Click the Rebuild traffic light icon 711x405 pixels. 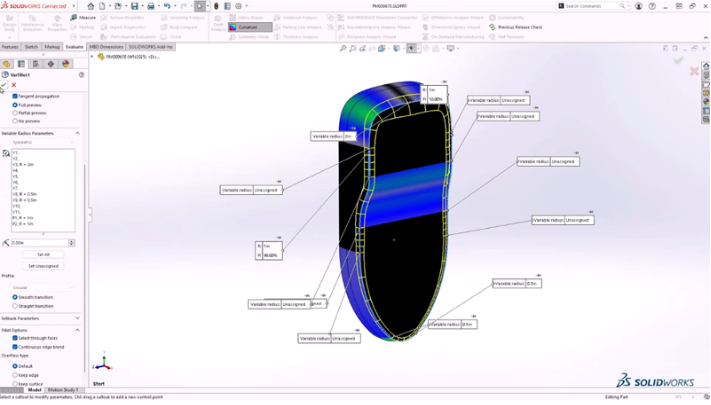216,6
